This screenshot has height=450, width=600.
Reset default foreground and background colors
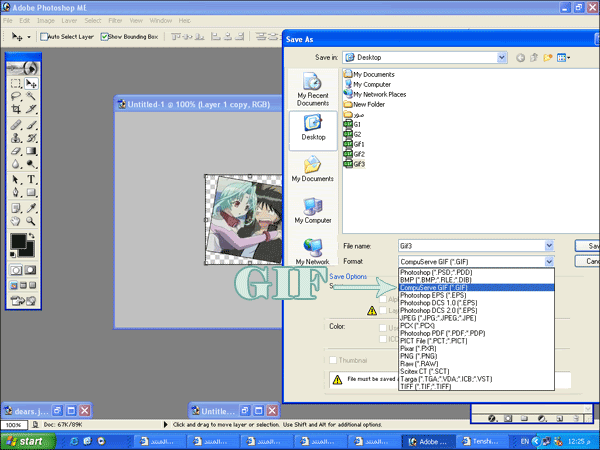pos(13,254)
